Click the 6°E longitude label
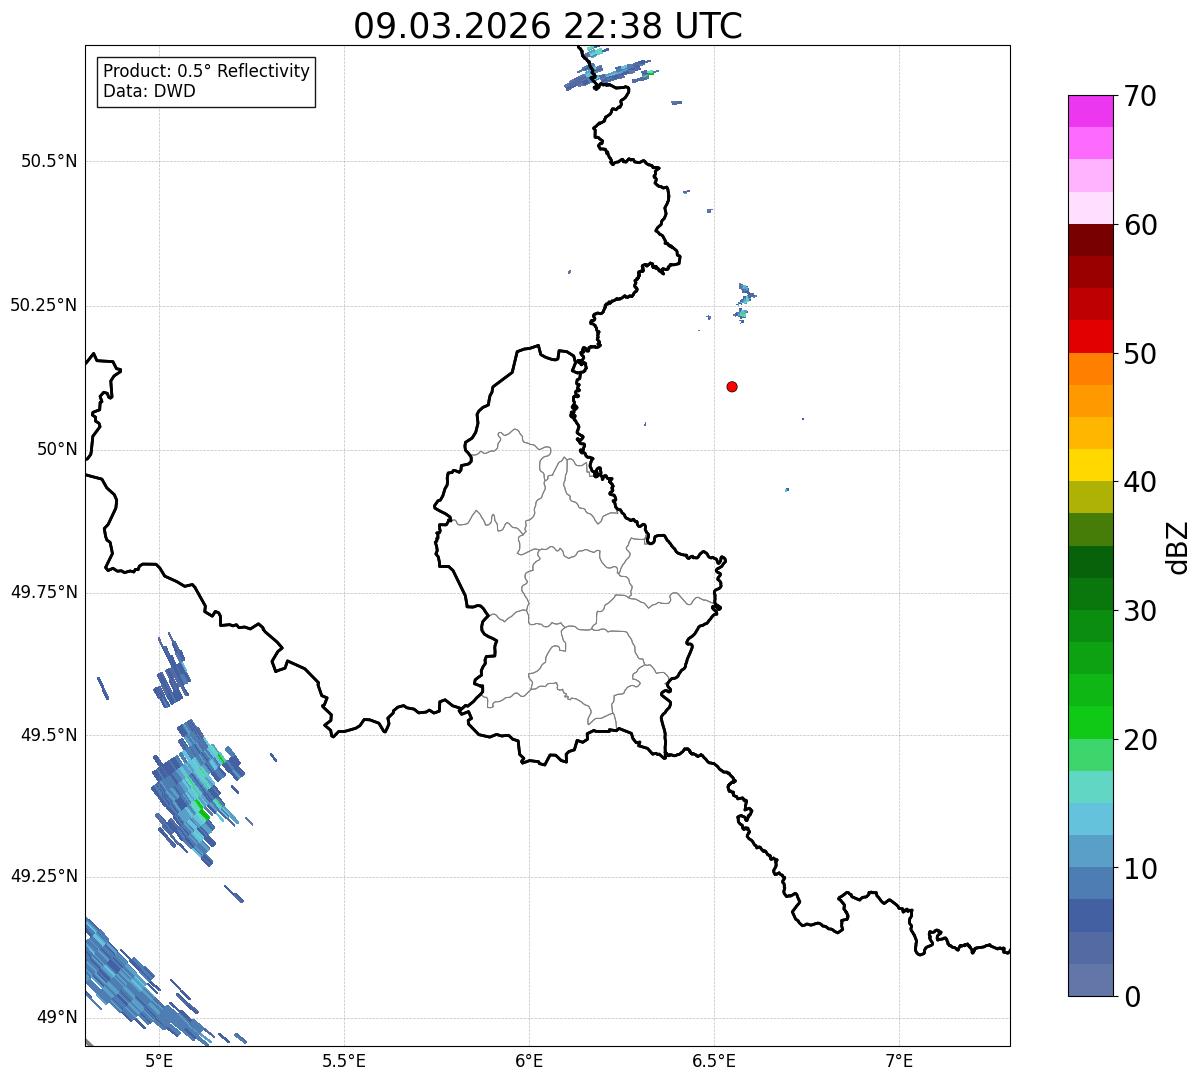 (529, 1060)
